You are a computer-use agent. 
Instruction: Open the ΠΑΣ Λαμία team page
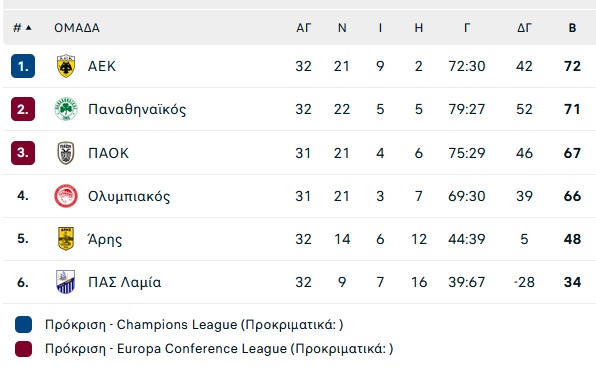tap(124, 282)
